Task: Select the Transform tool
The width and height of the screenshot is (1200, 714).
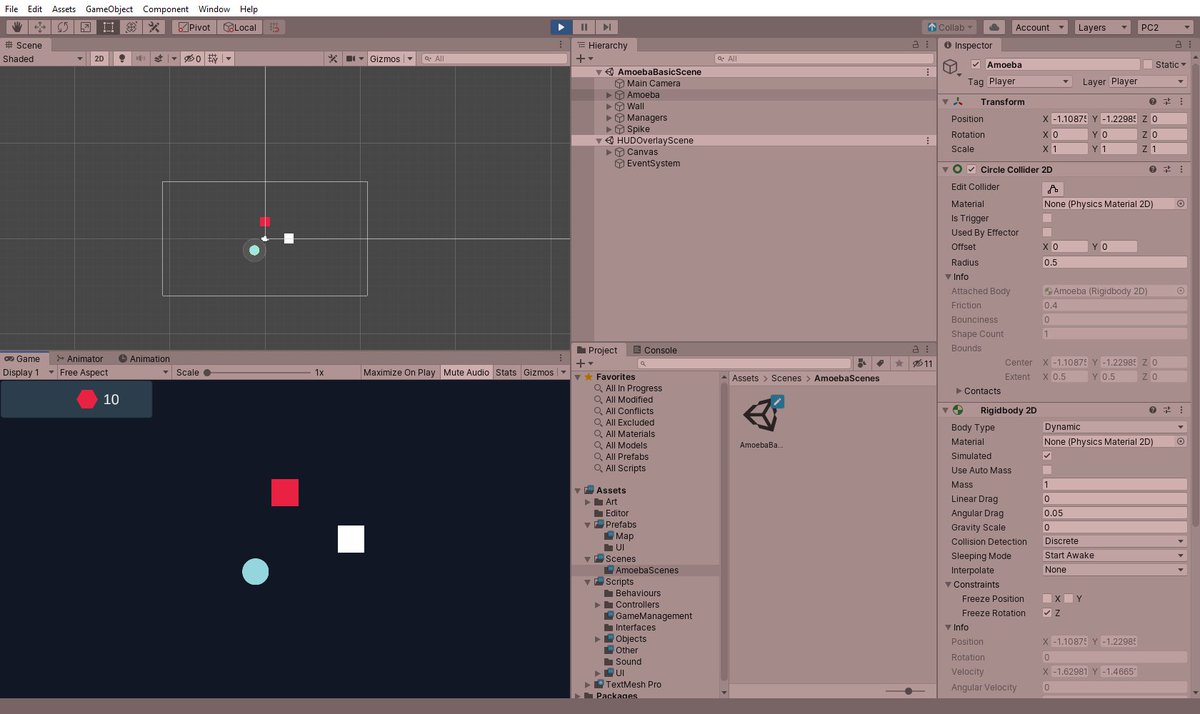Action: coord(131,27)
